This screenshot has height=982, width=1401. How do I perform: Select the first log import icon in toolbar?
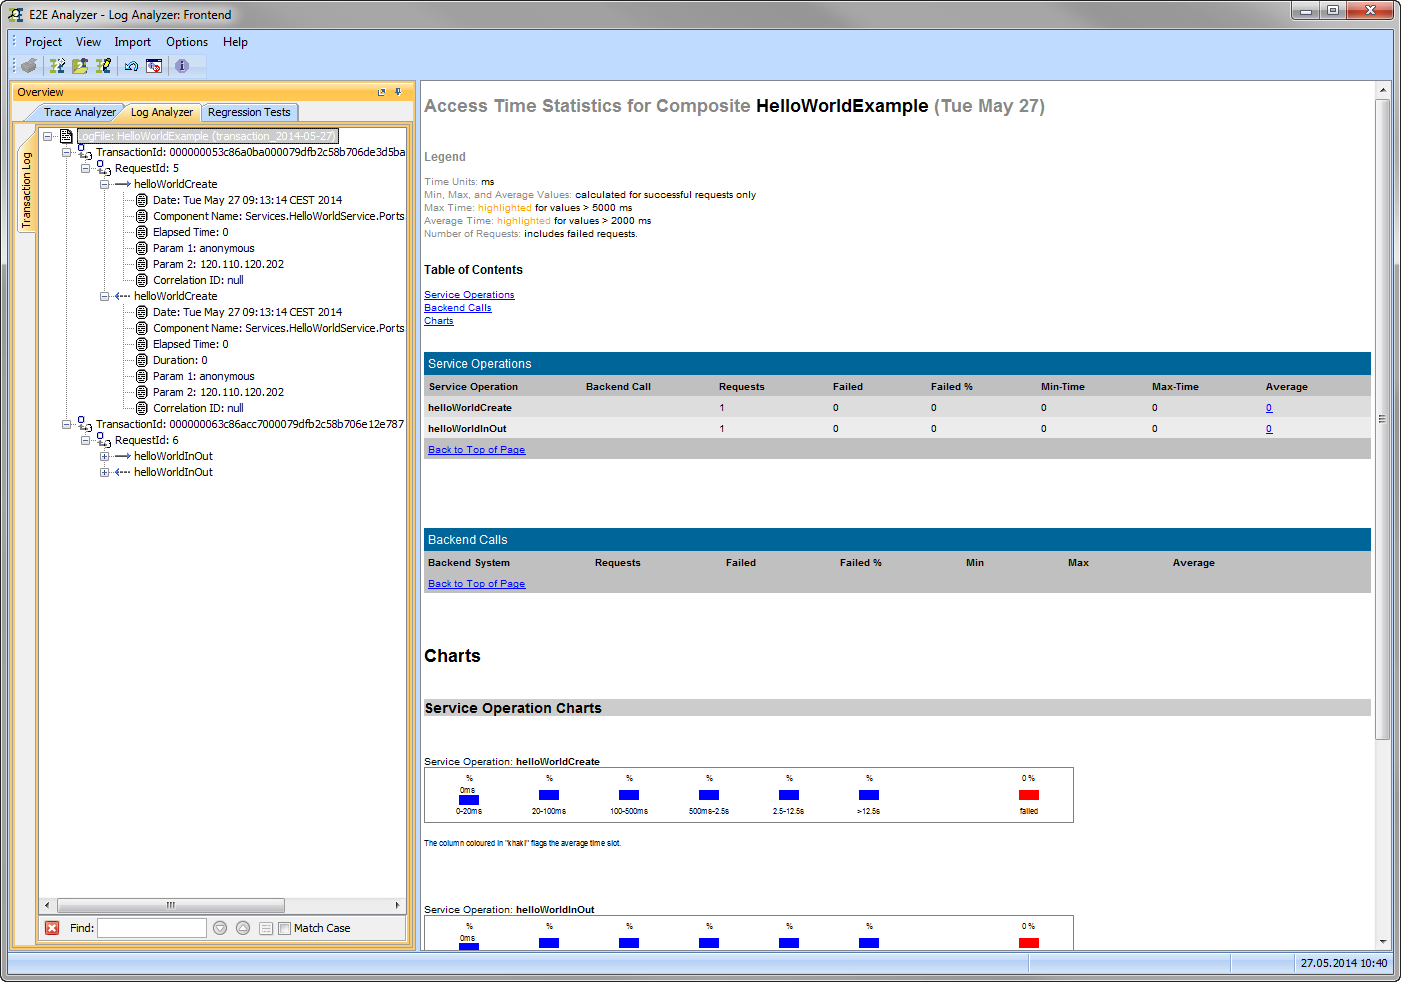57,66
